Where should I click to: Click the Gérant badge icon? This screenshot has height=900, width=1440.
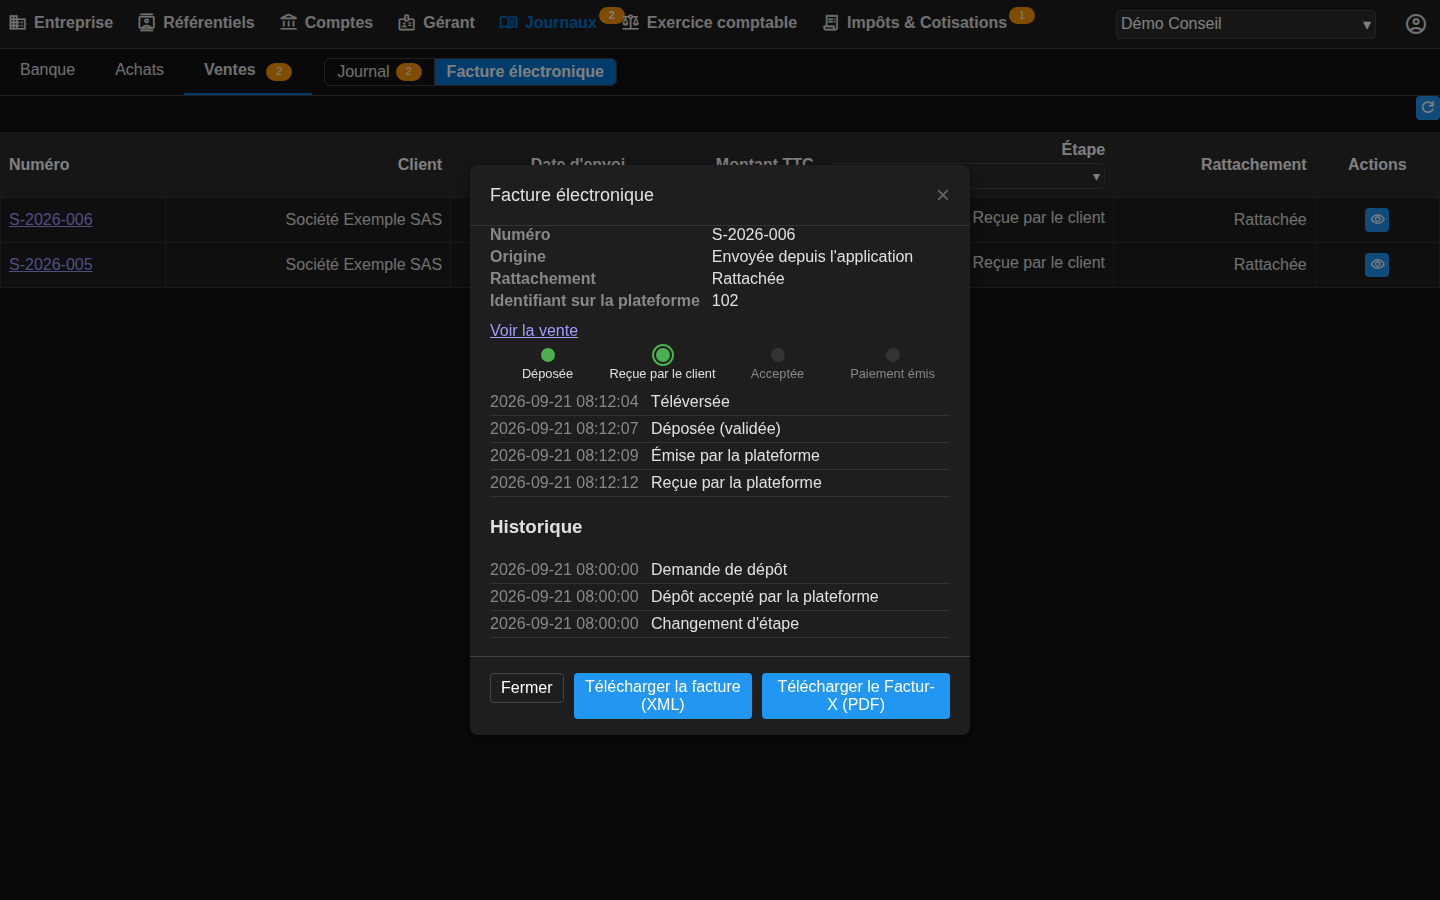point(407,23)
